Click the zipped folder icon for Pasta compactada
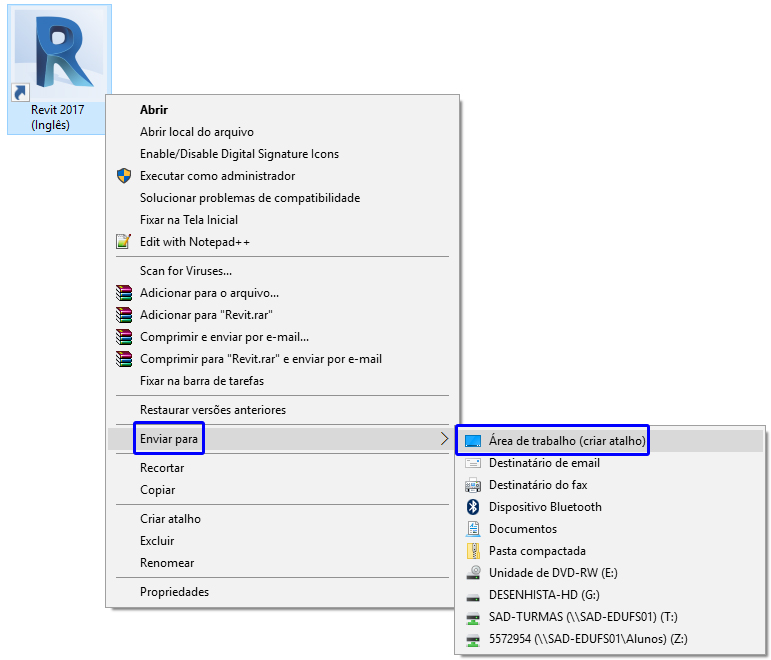The image size is (771, 660). (473, 551)
